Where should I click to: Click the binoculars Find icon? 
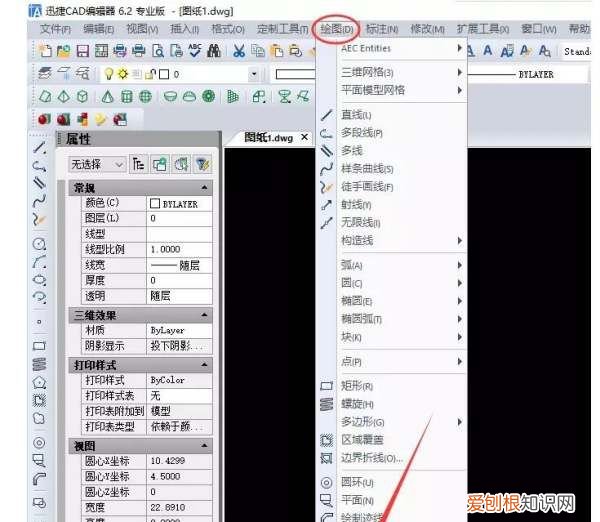pyautogui.click(x=214, y=51)
